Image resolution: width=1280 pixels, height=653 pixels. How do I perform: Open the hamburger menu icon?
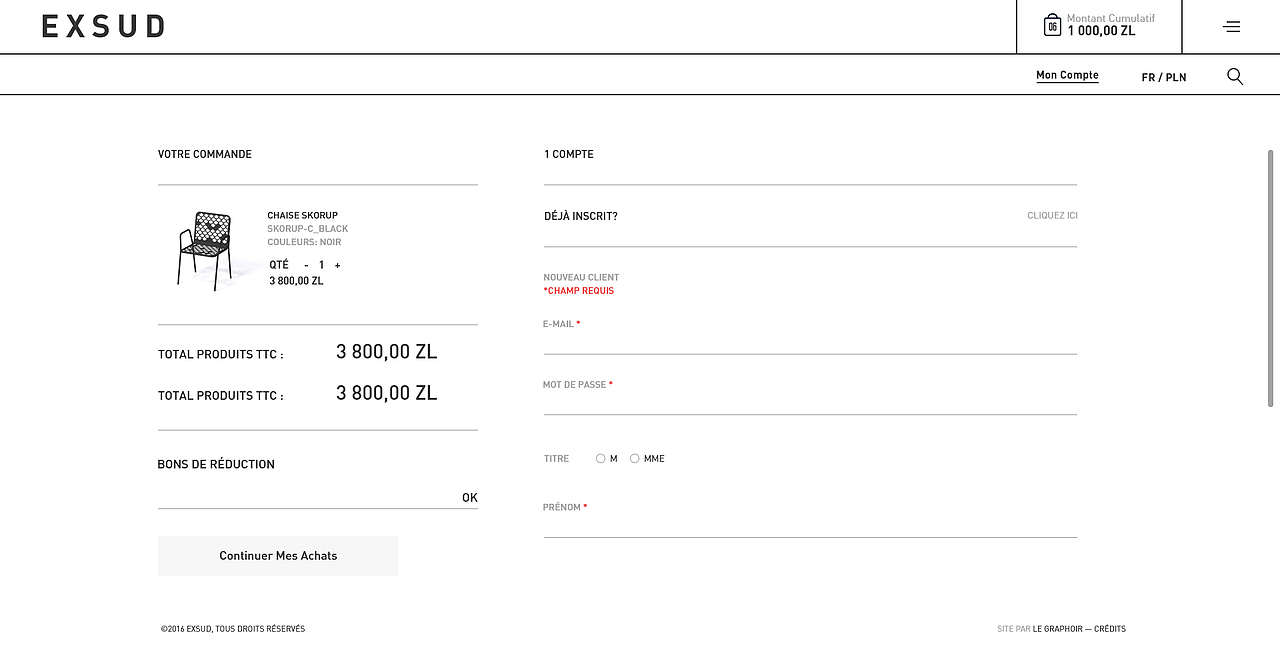[x=1231, y=27]
